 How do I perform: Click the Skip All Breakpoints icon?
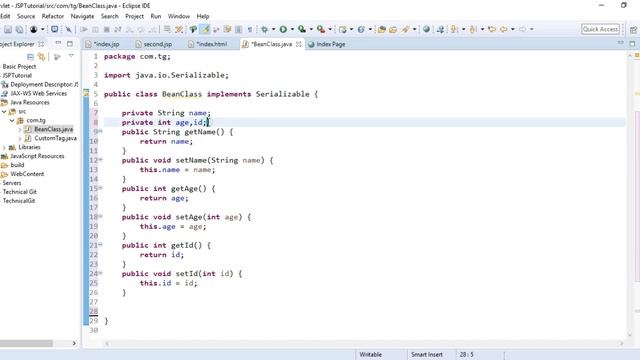coord(68,29)
